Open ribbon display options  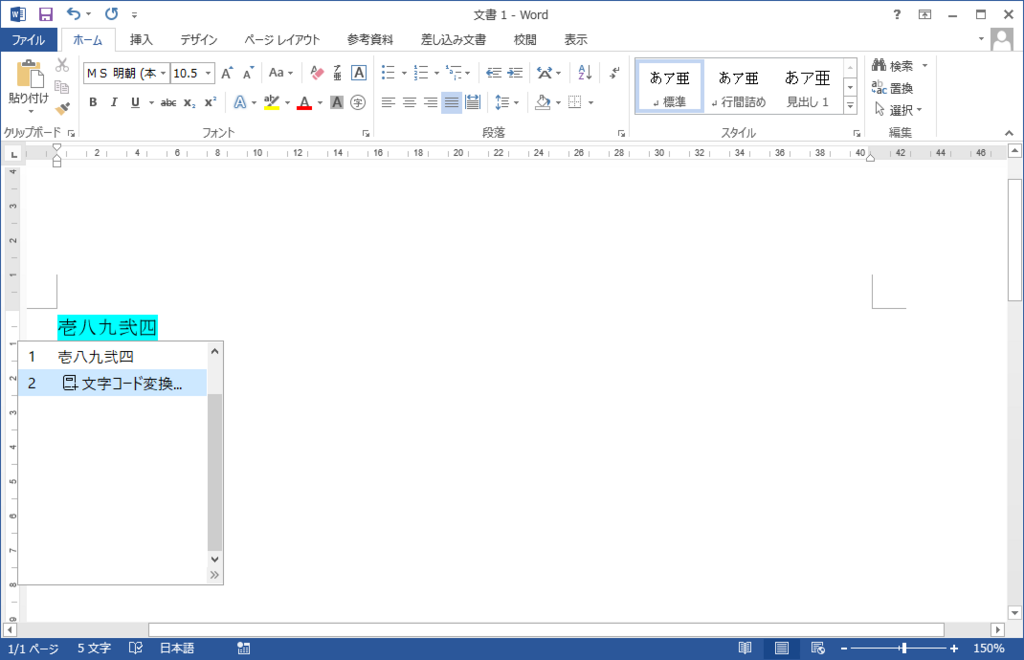[x=925, y=14]
